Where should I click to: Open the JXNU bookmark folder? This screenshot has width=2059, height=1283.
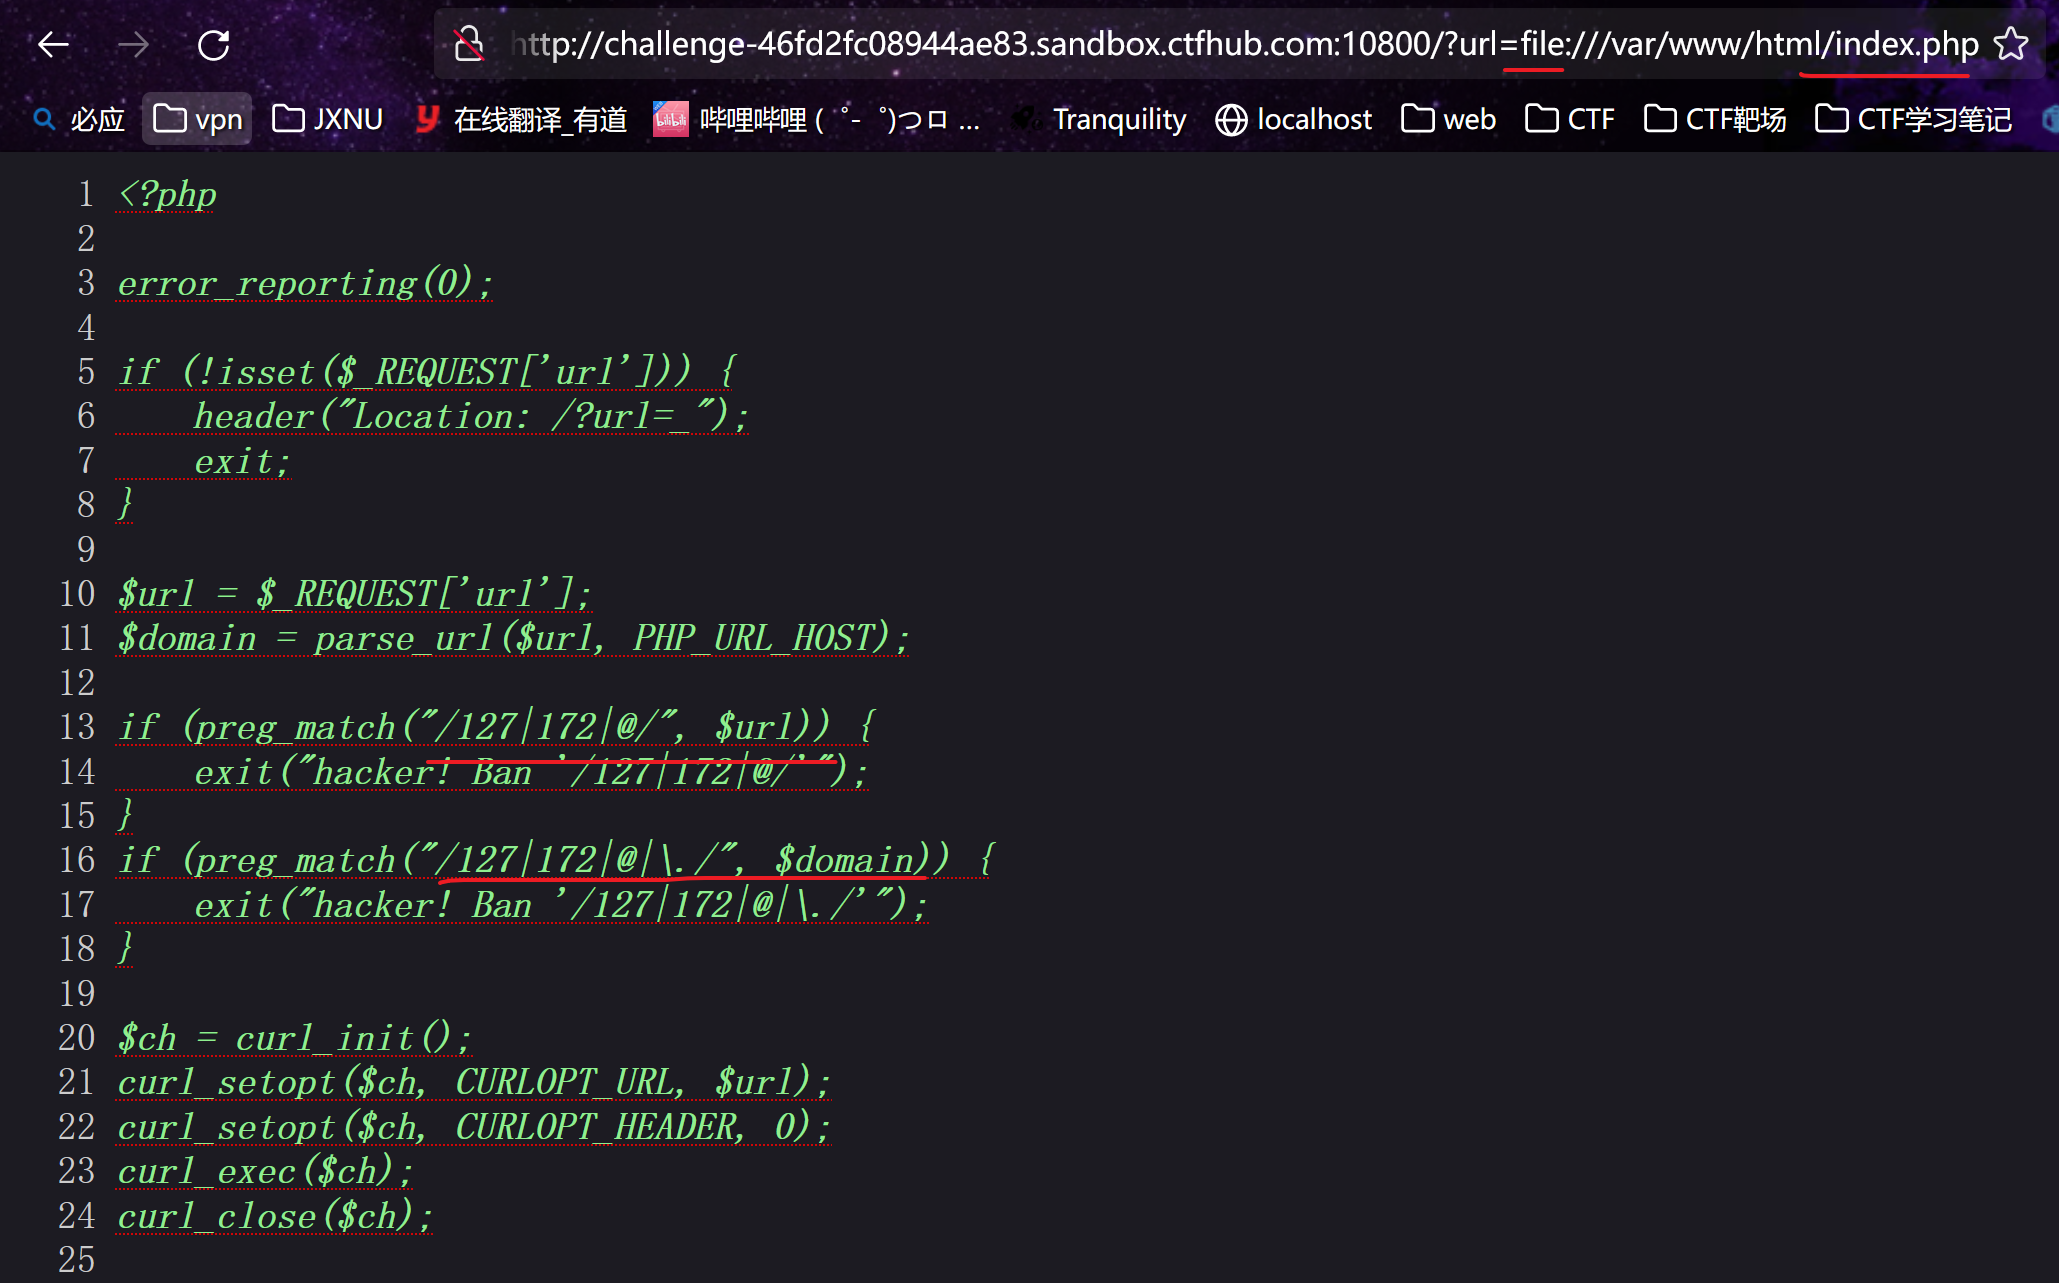[x=328, y=119]
